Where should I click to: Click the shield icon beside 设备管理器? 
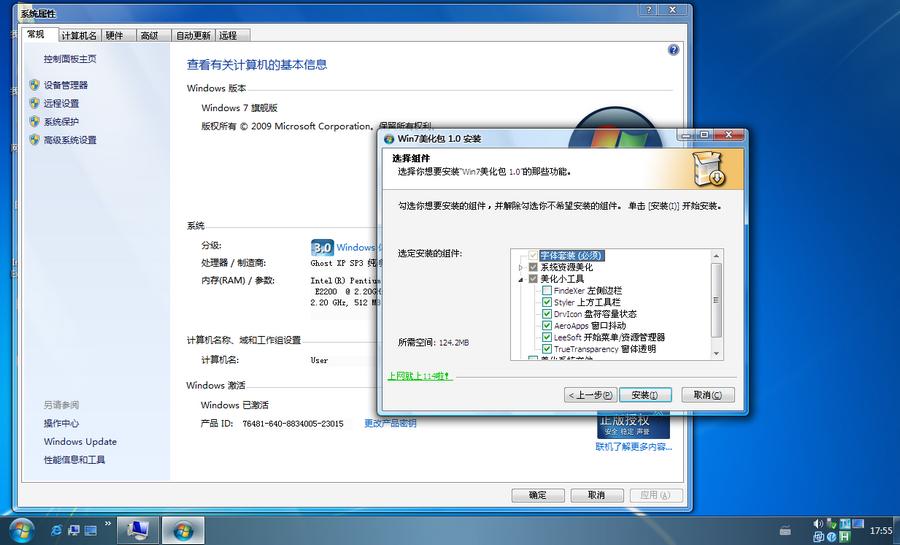pyautogui.click(x=34, y=85)
